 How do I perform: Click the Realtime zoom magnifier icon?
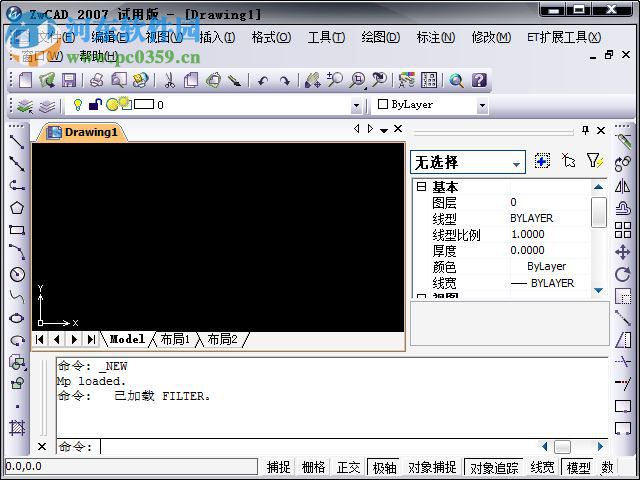(x=335, y=79)
